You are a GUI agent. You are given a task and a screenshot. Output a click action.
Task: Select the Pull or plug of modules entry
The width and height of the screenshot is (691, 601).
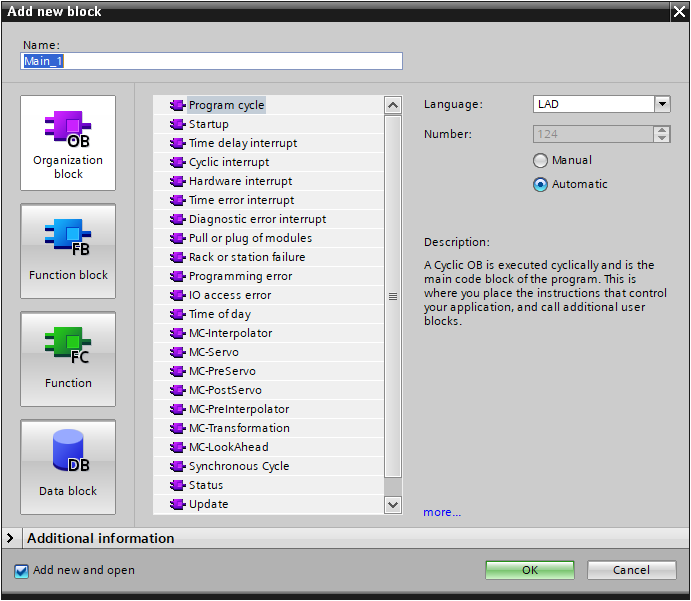[268, 238]
